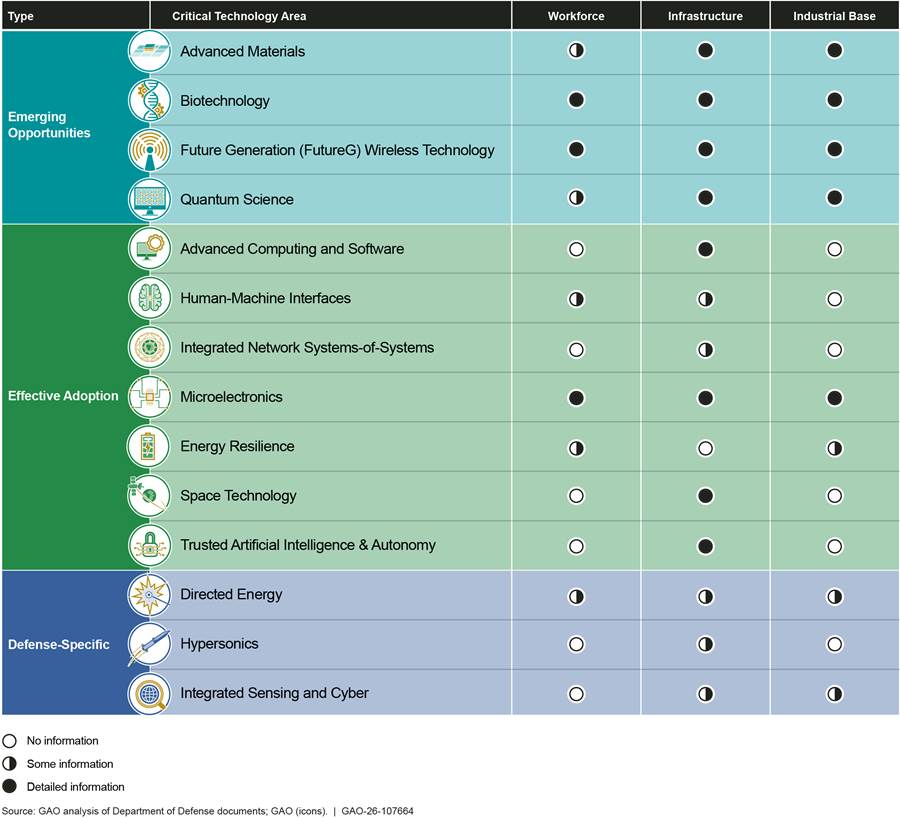Click the Trusted Artificial Intelligence & Autonomy label
Image resolution: width=900 pixels, height=818 pixels.
[308, 545]
